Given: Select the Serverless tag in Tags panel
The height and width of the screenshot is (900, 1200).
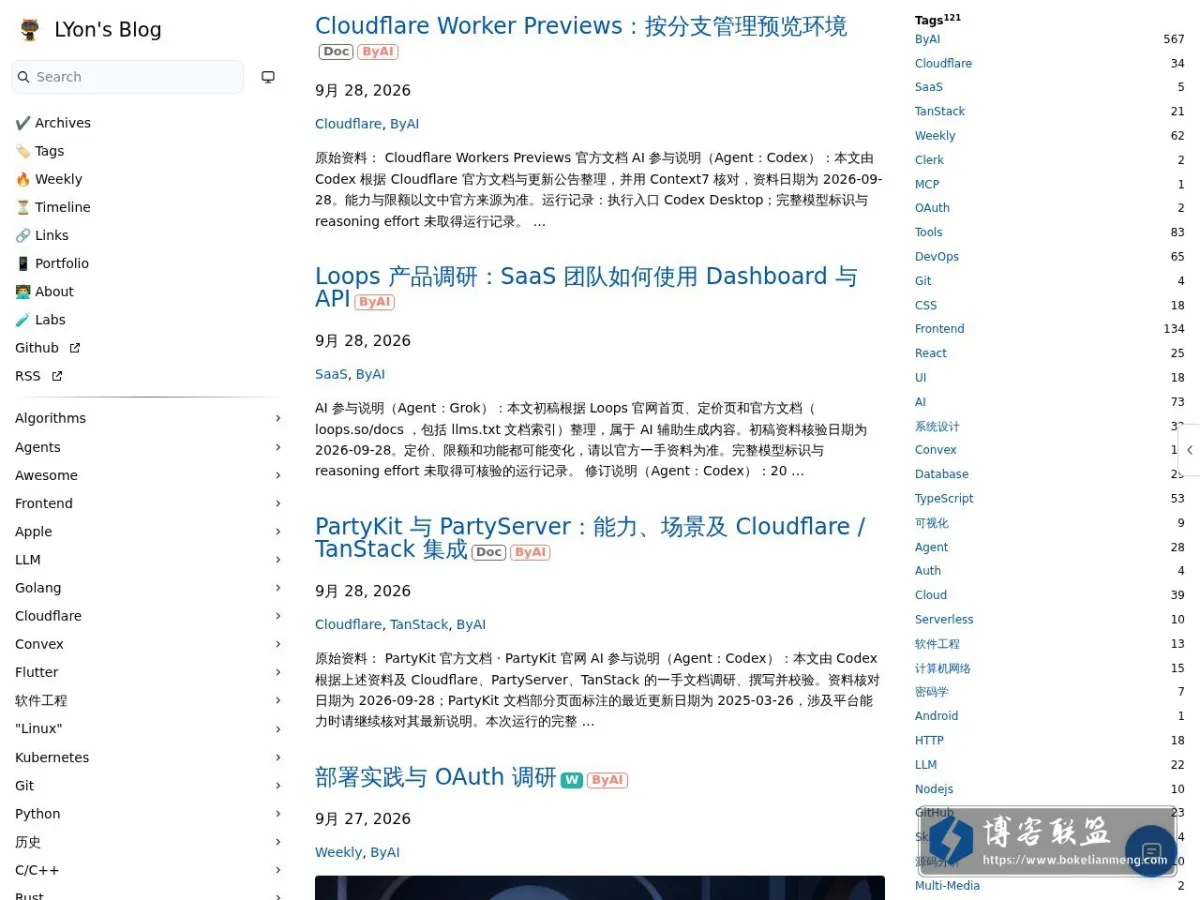Looking at the screenshot, I should pos(944,619).
